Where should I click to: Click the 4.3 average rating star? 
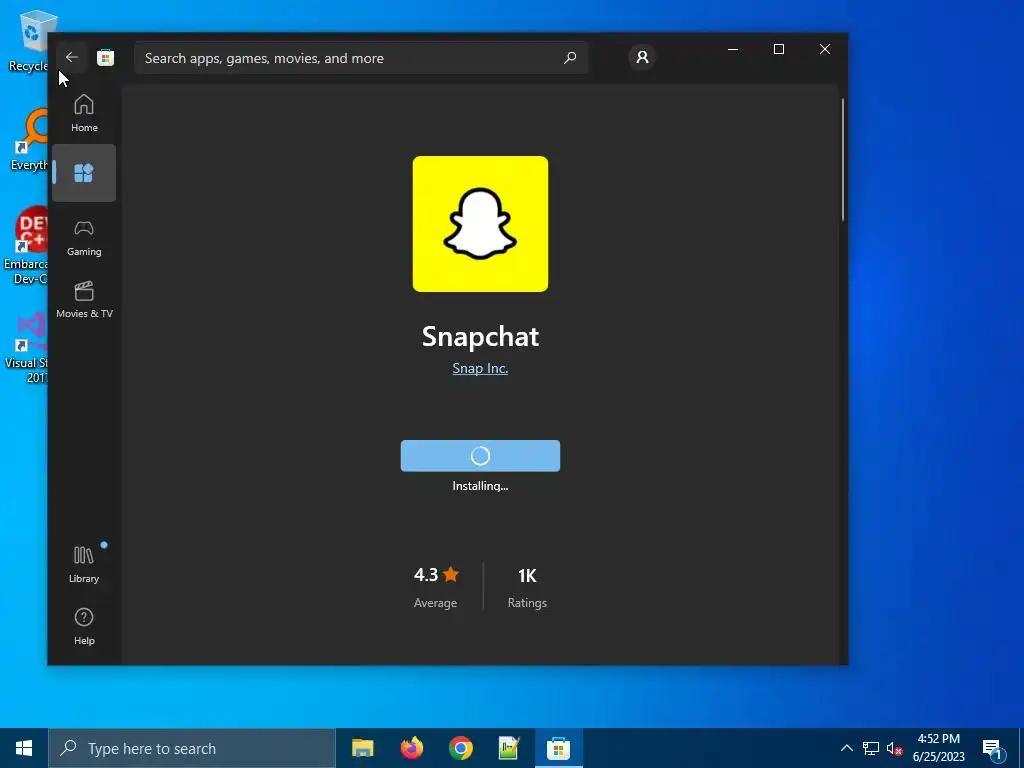coord(451,575)
